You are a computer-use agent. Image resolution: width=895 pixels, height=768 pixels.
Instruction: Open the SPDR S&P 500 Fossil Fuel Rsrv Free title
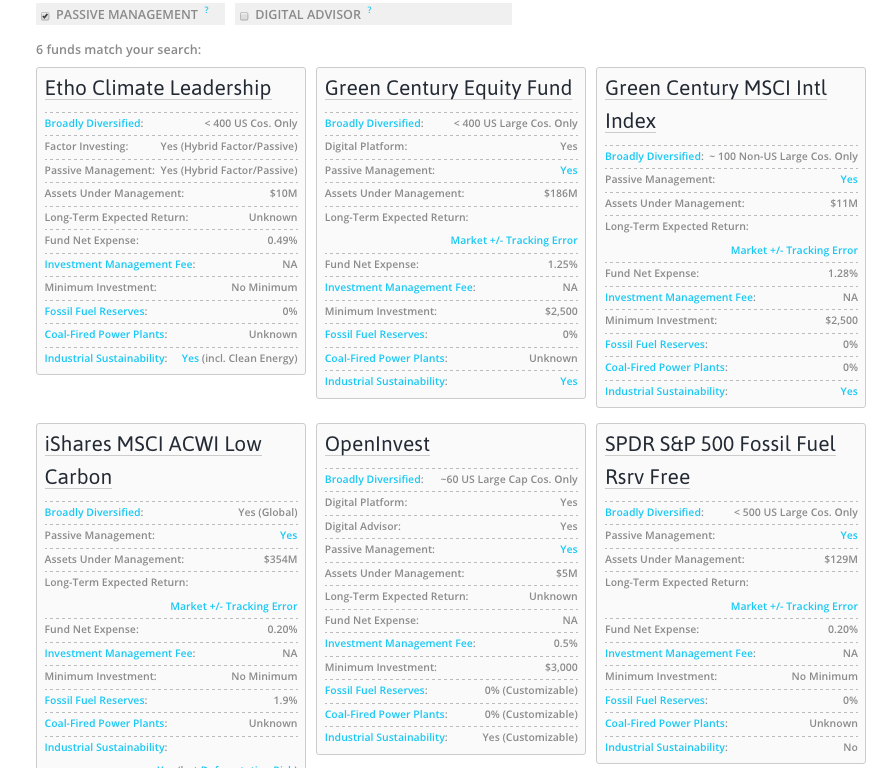[x=720, y=460]
